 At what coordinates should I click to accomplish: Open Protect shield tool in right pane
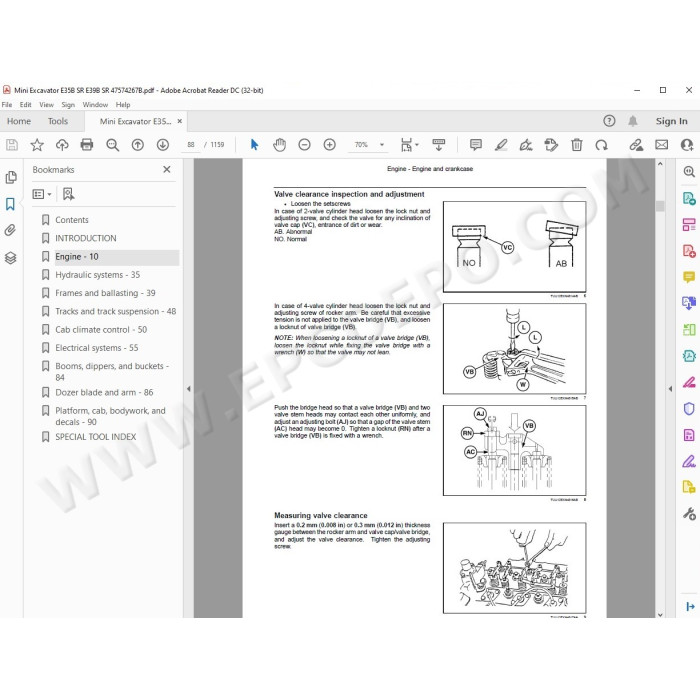tap(689, 408)
